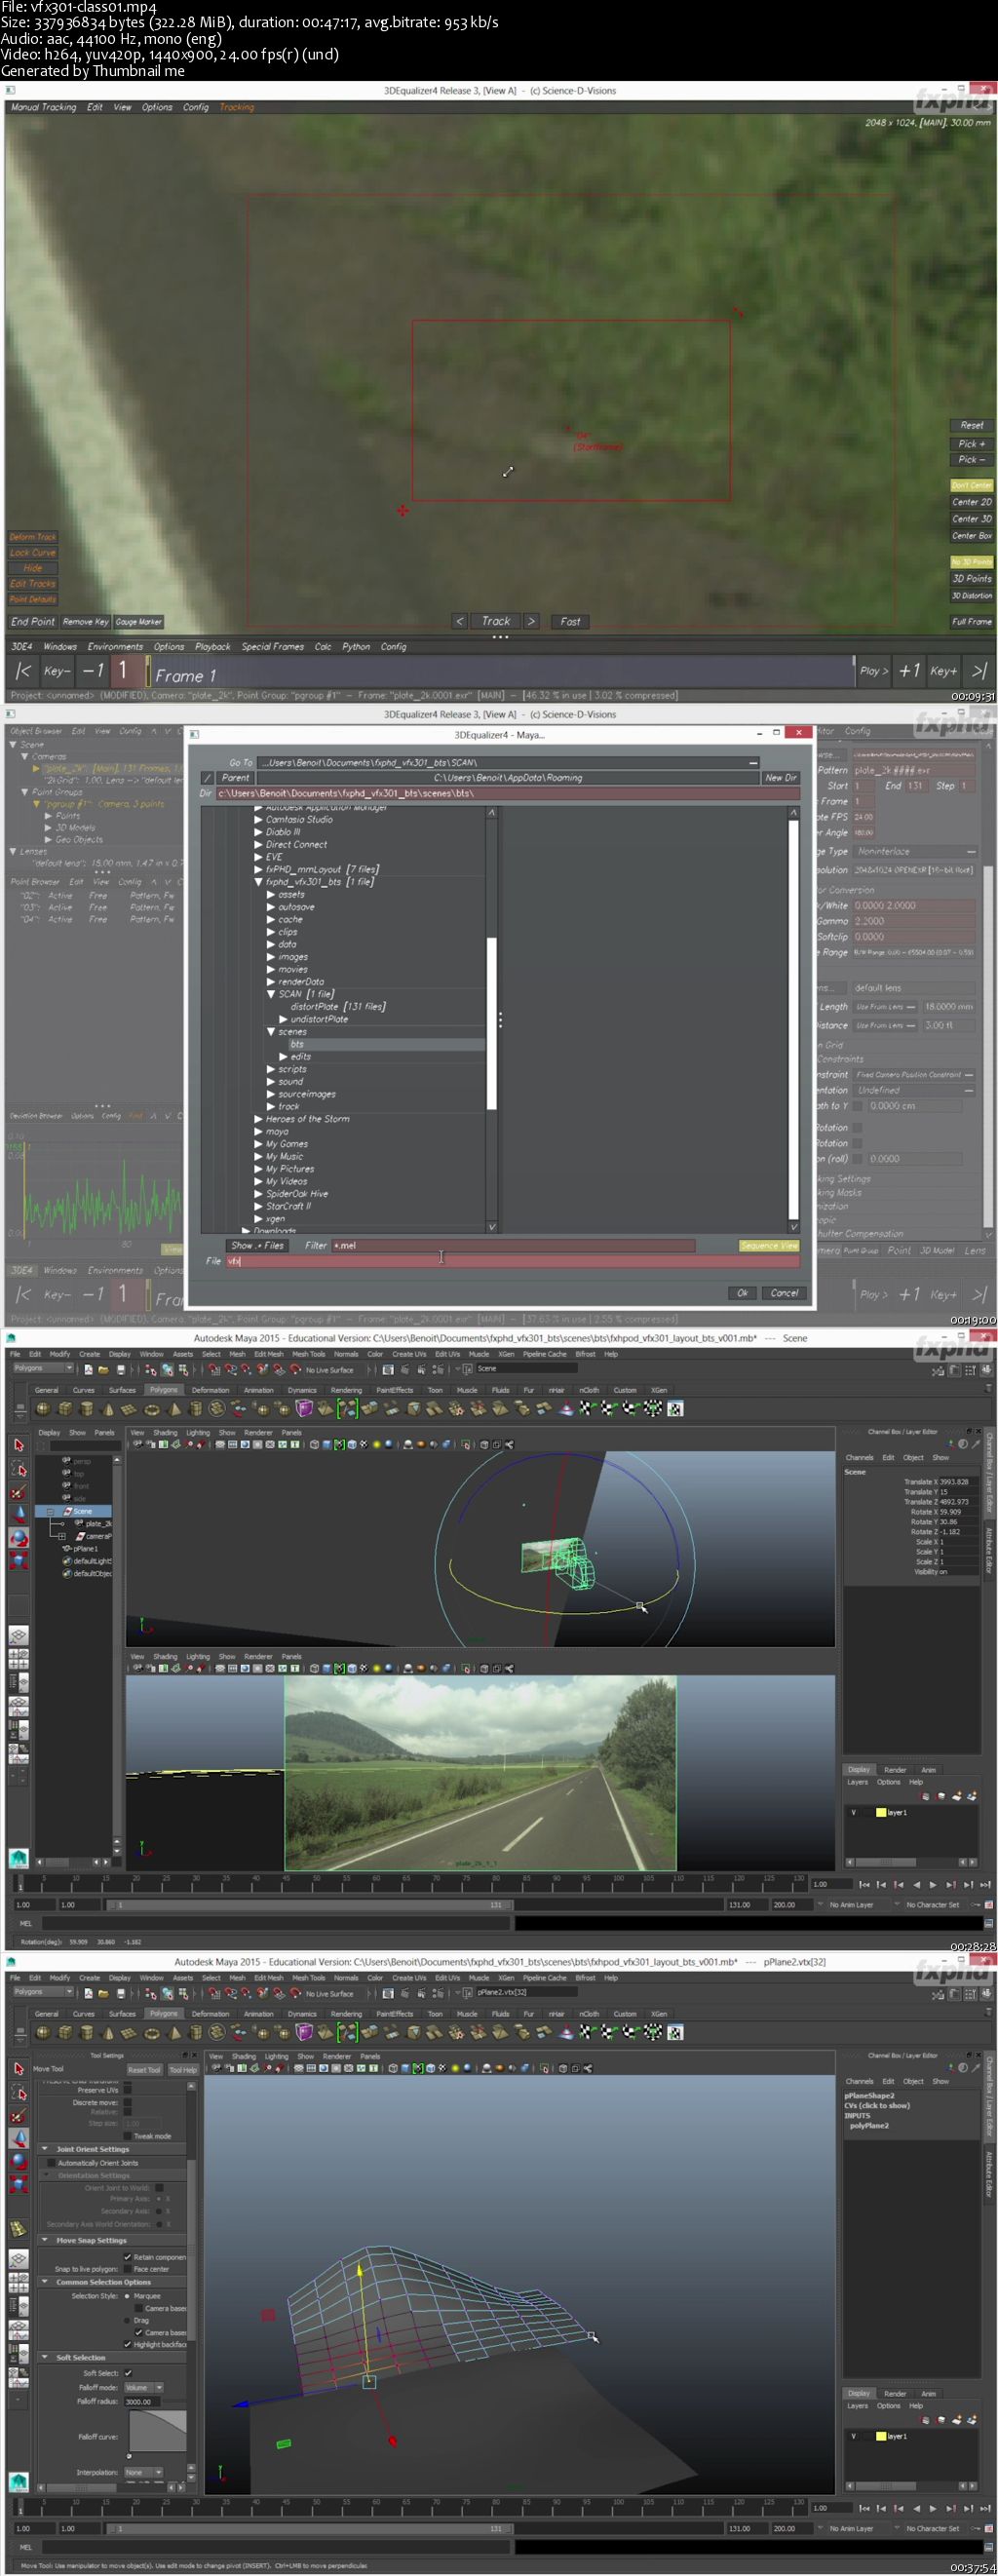Collapse the Joint Orient Settings section

tap(45, 2149)
